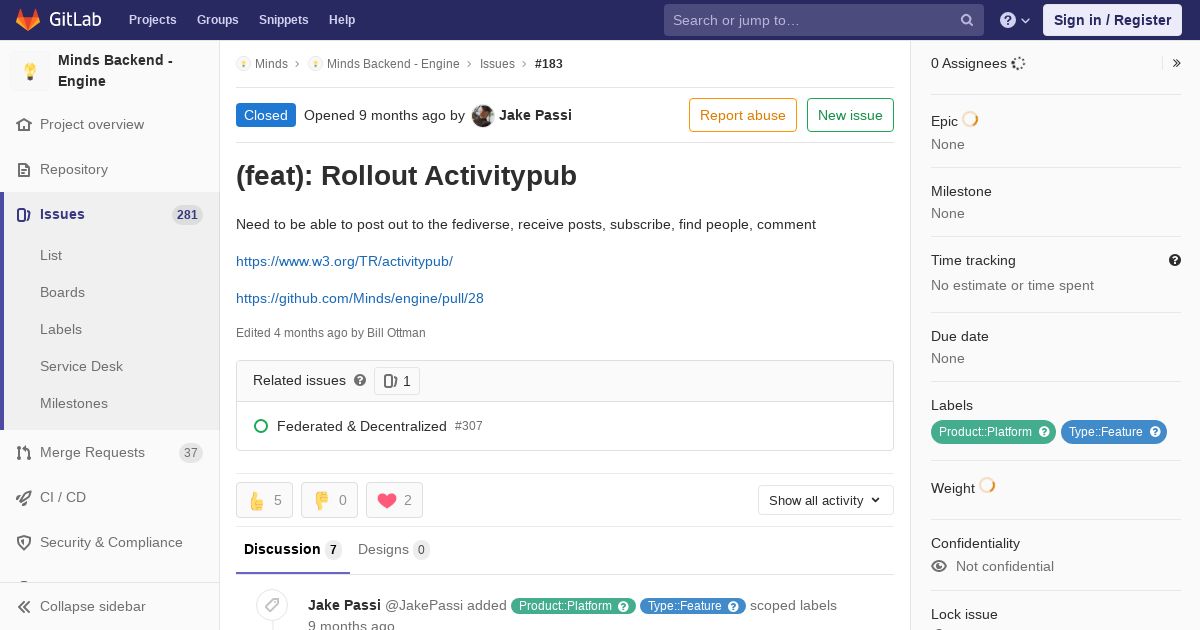
Task: Click the Sign in / Register button
Action: (x=1112, y=20)
